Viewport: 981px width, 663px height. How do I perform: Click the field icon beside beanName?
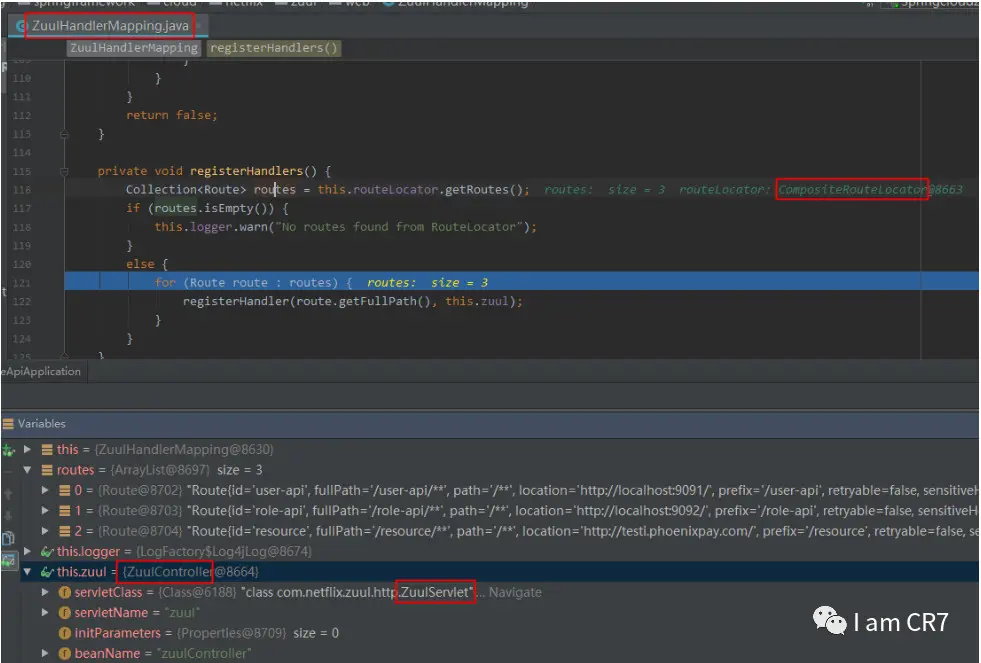pos(64,654)
